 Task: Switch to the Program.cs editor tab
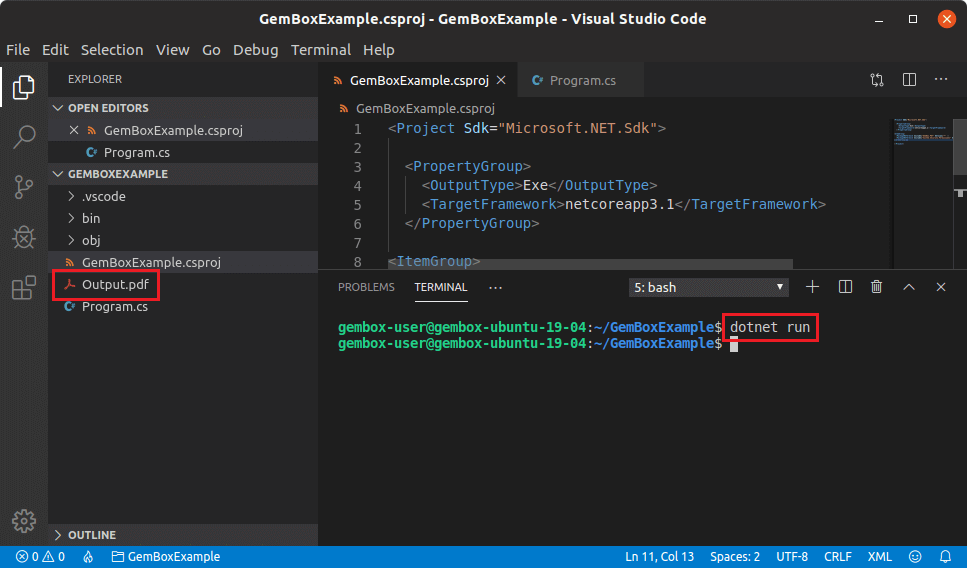[581, 80]
